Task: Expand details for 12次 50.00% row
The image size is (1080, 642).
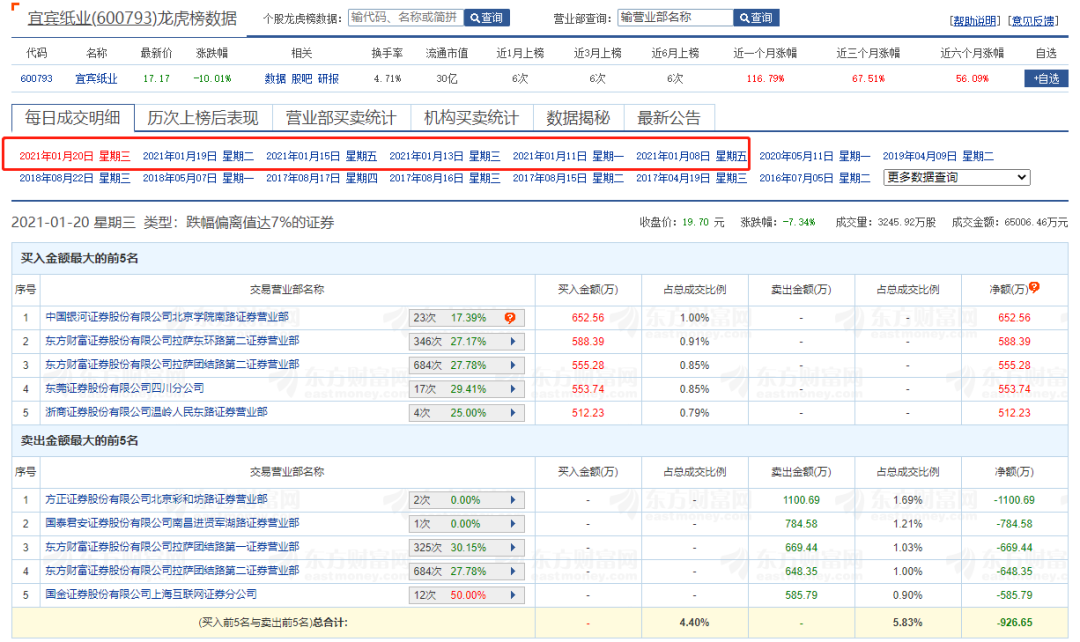Action: click(513, 595)
